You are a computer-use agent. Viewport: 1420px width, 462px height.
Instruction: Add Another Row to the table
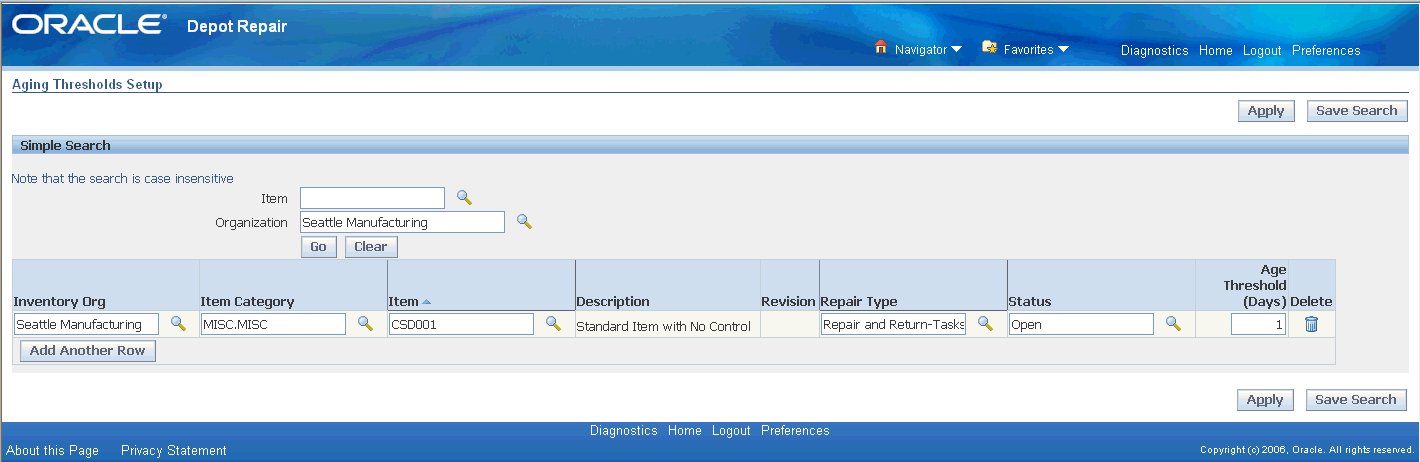pyautogui.click(x=88, y=351)
